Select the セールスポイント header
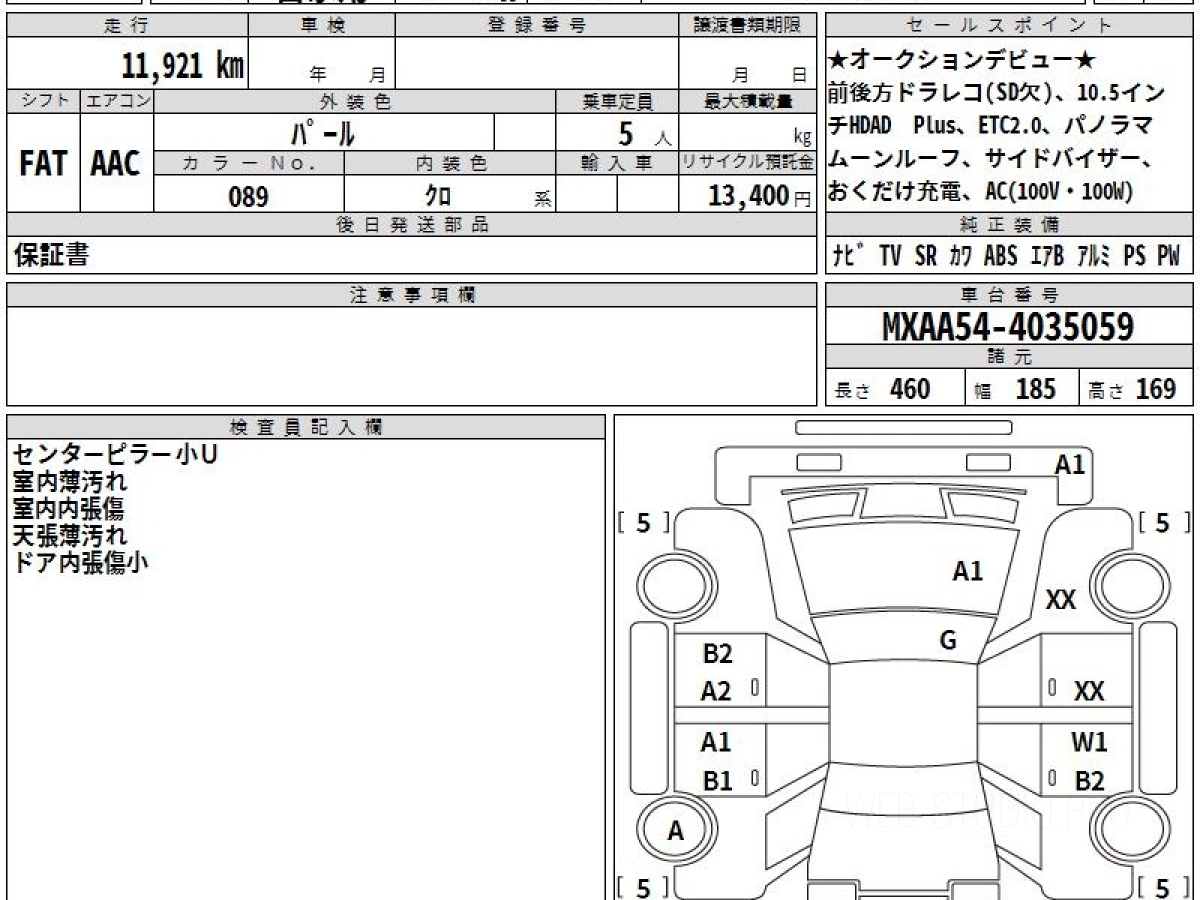 1009,26
